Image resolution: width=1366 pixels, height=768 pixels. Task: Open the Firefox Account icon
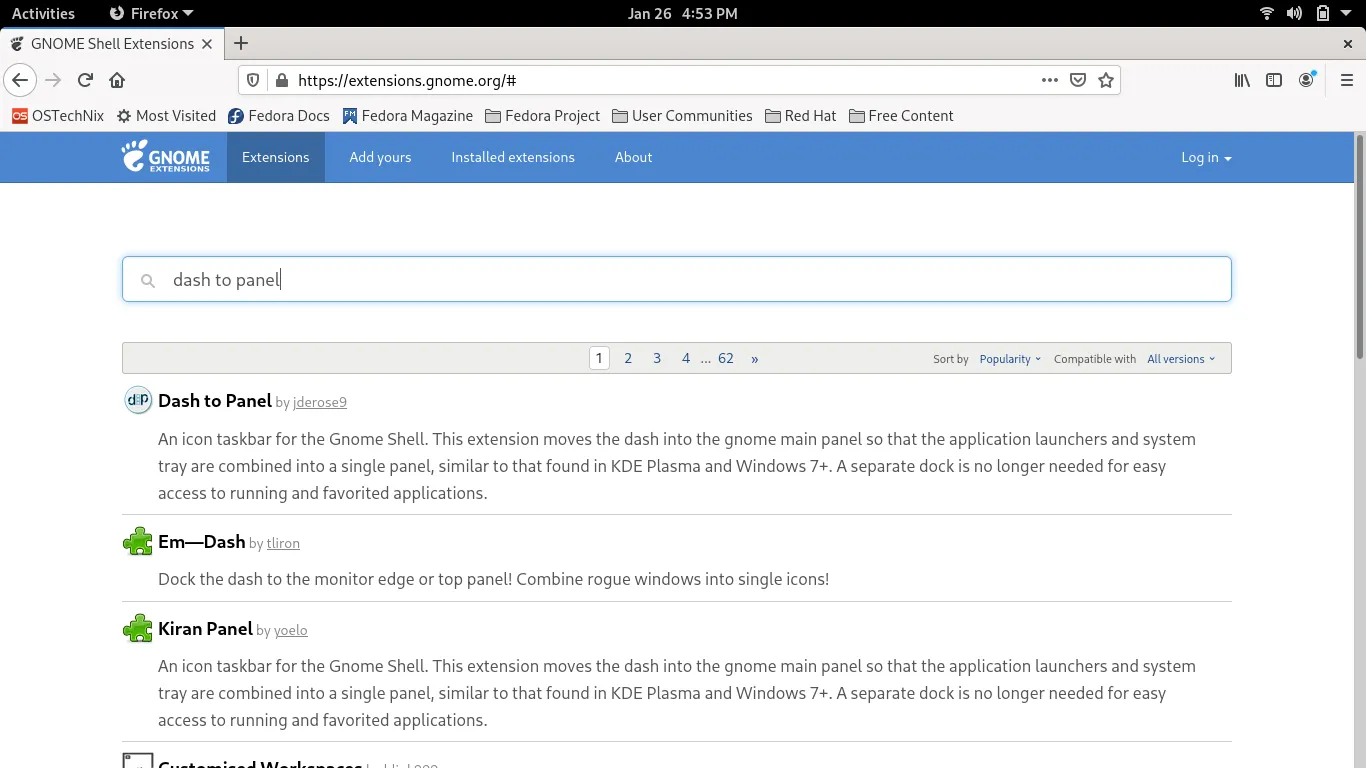click(x=1306, y=80)
